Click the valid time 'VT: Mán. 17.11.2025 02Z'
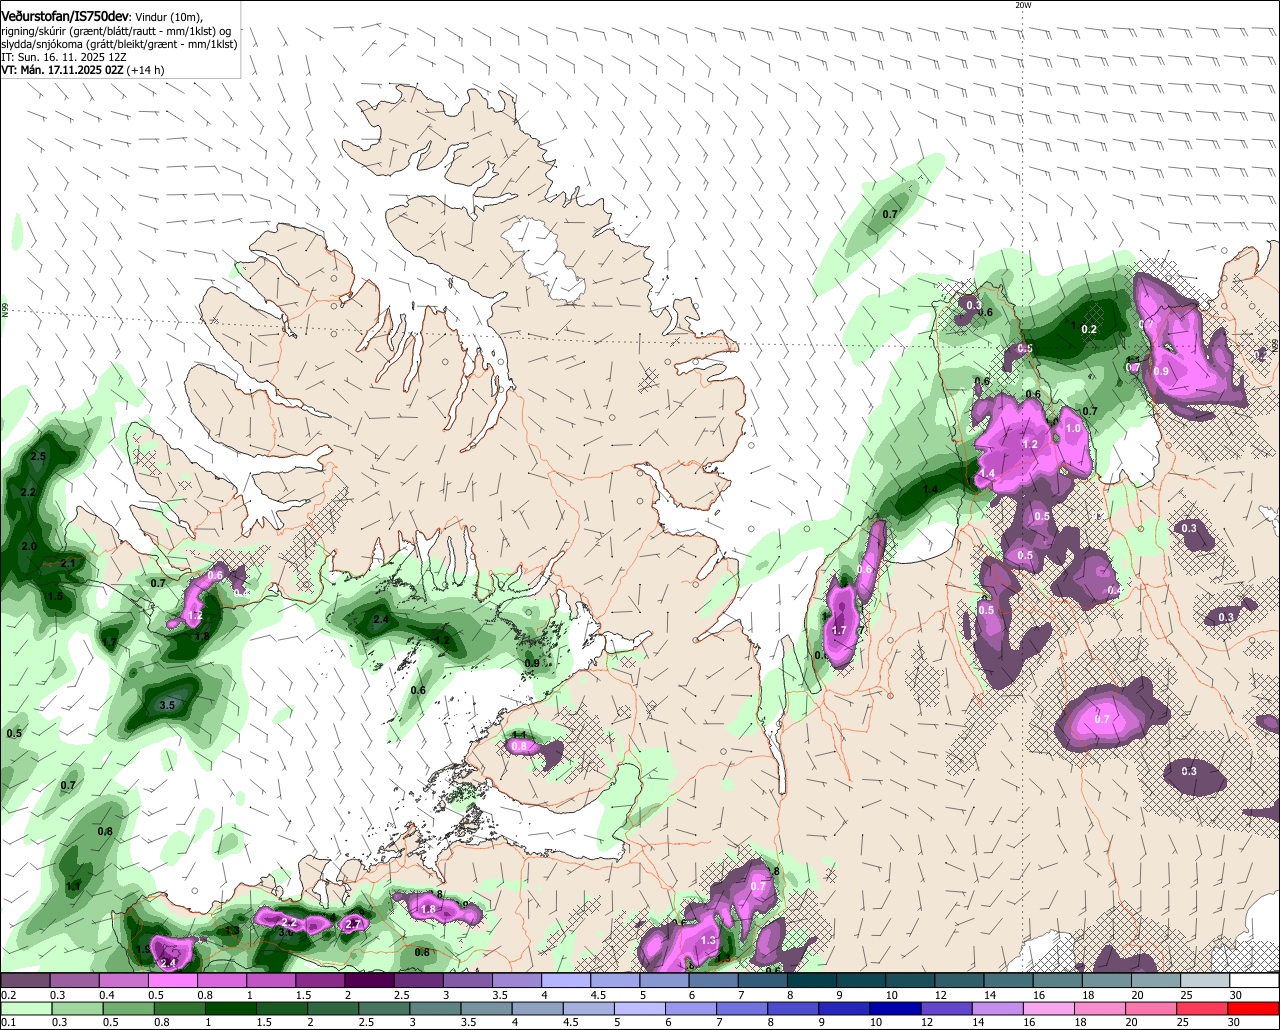 click(x=61, y=70)
